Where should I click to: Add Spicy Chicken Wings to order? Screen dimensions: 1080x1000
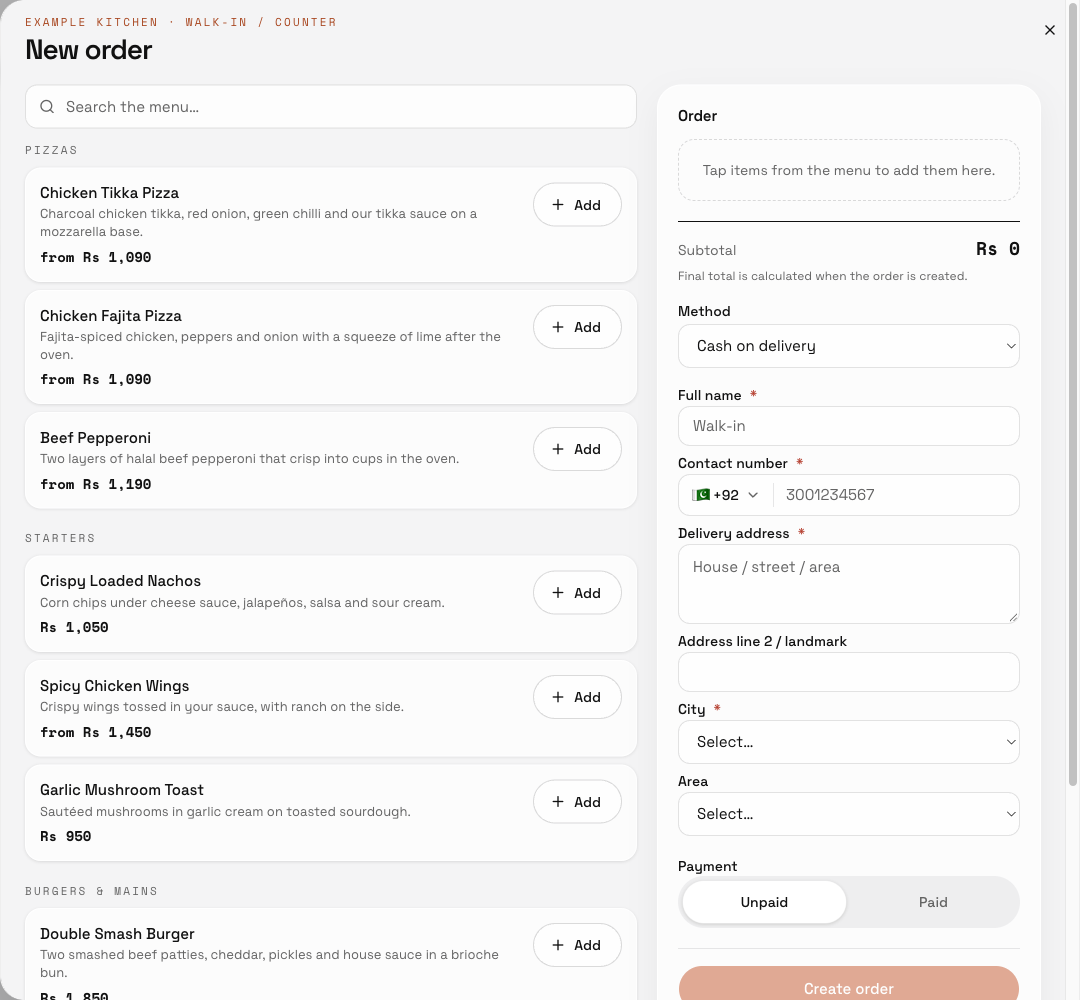(x=577, y=697)
